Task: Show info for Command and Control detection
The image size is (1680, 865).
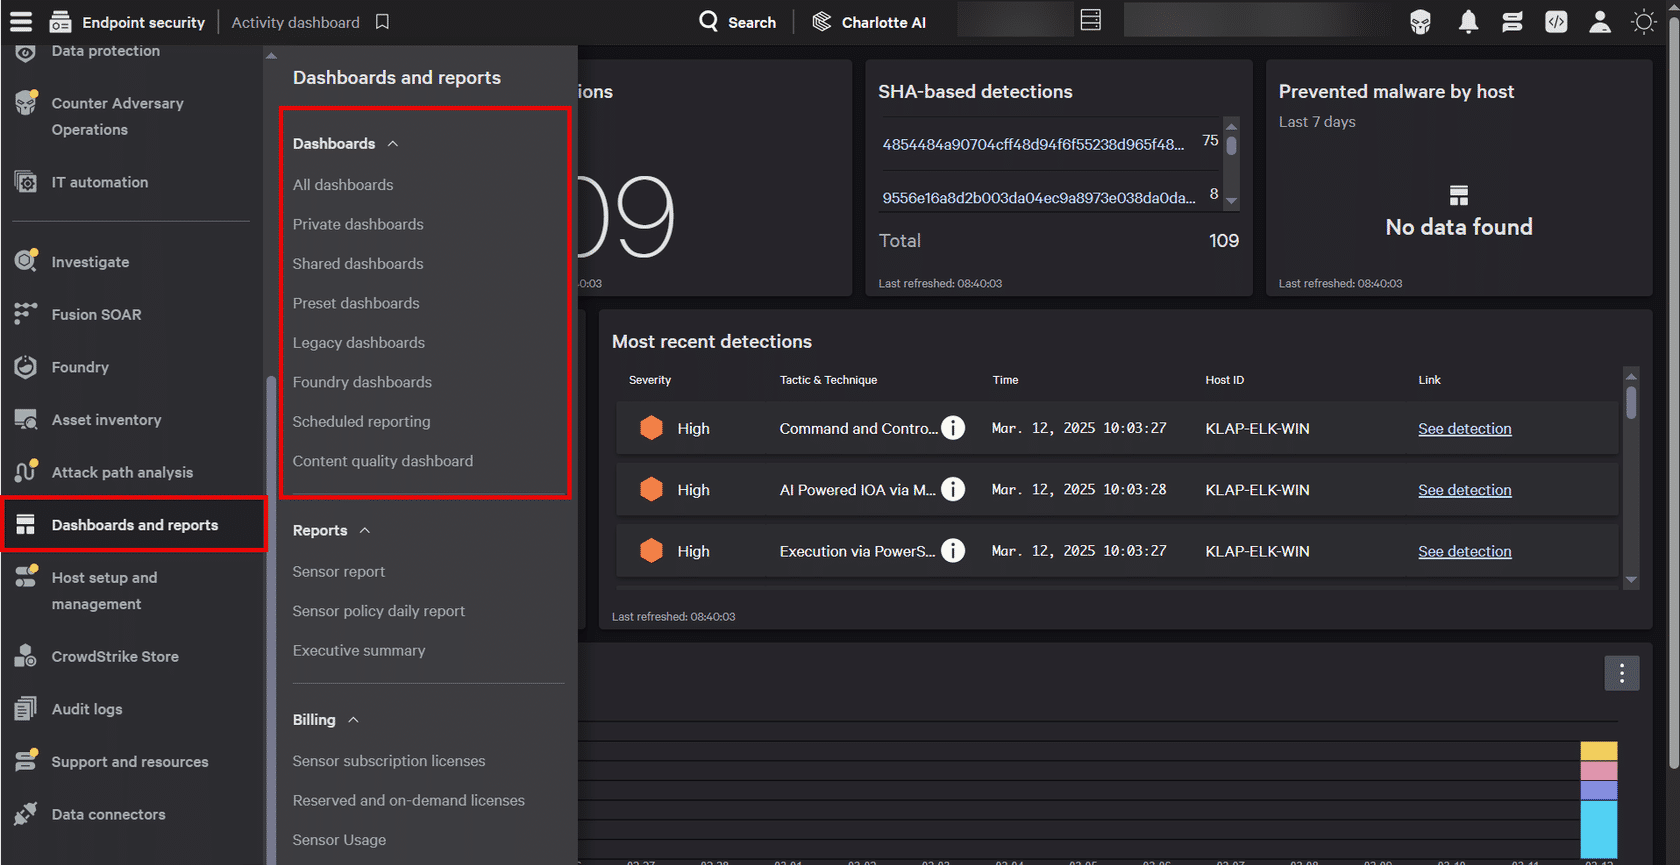Action: pos(953,428)
